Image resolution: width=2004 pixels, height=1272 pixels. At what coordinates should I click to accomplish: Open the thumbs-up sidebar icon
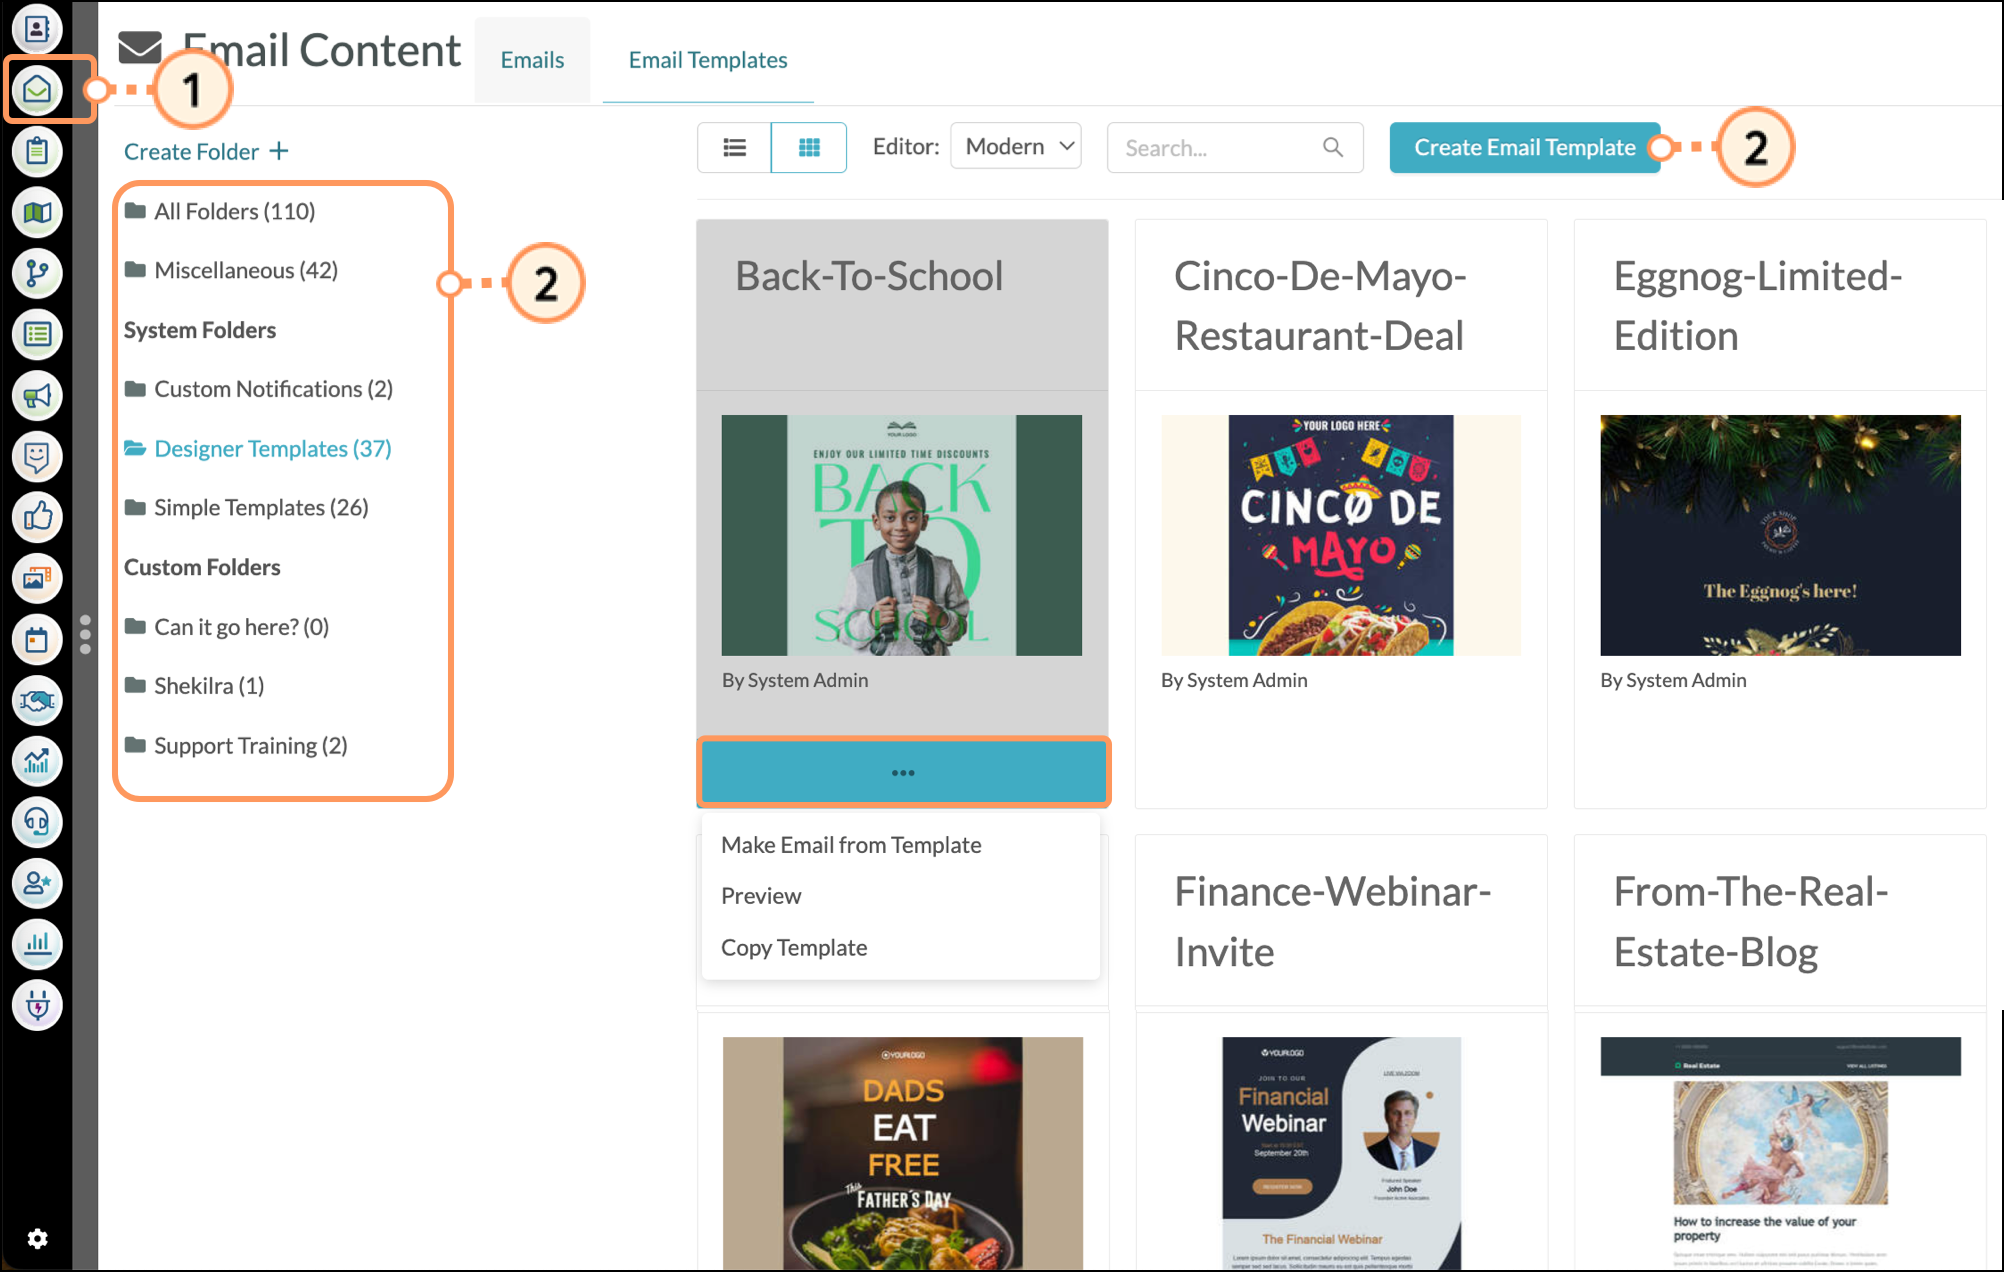click(x=37, y=517)
